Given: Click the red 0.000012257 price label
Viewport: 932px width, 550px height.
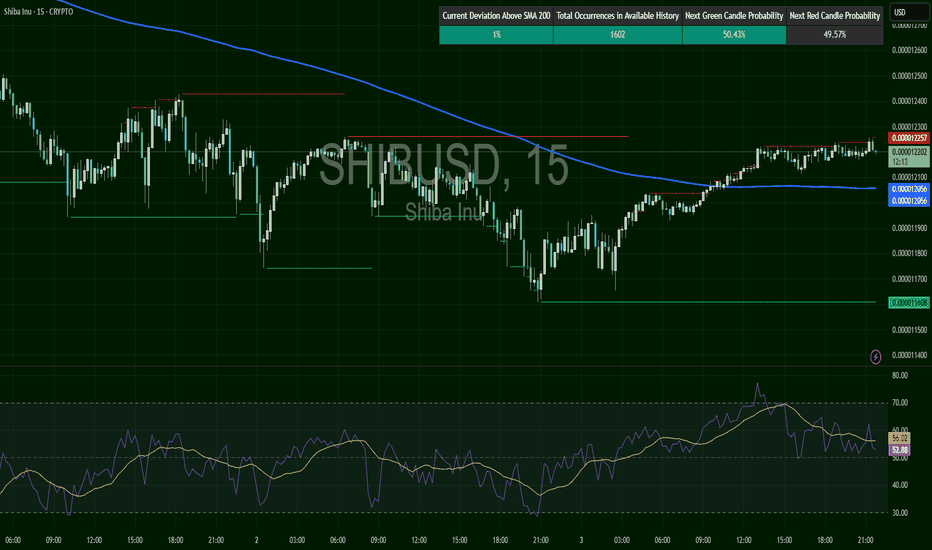Looking at the screenshot, I should [909, 138].
